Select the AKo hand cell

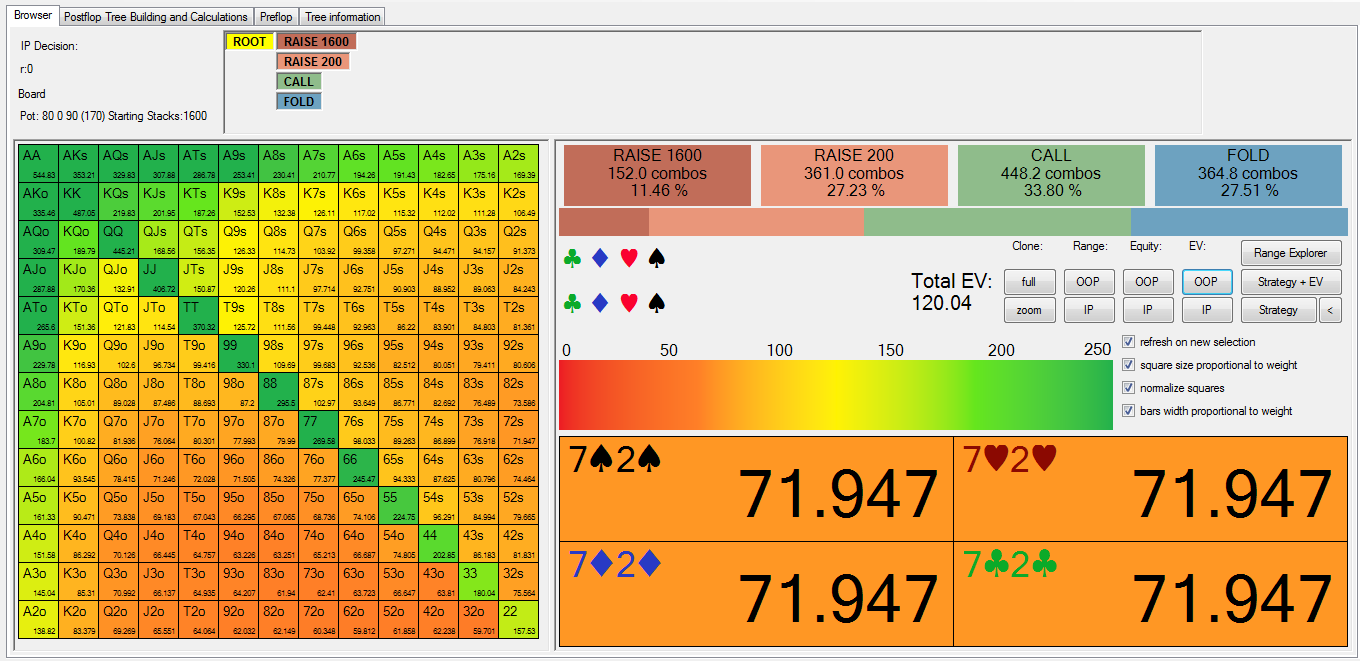38,201
